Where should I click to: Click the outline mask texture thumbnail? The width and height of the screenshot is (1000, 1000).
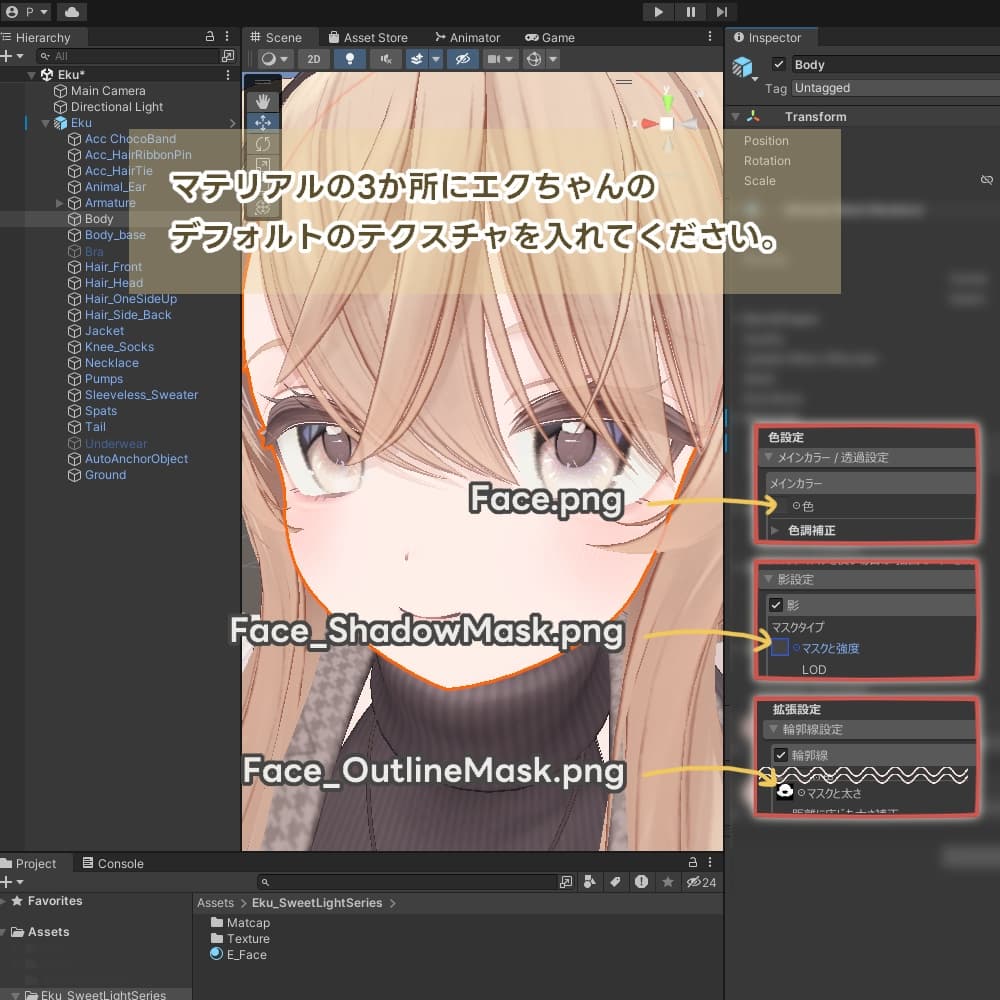tap(785, 791)
